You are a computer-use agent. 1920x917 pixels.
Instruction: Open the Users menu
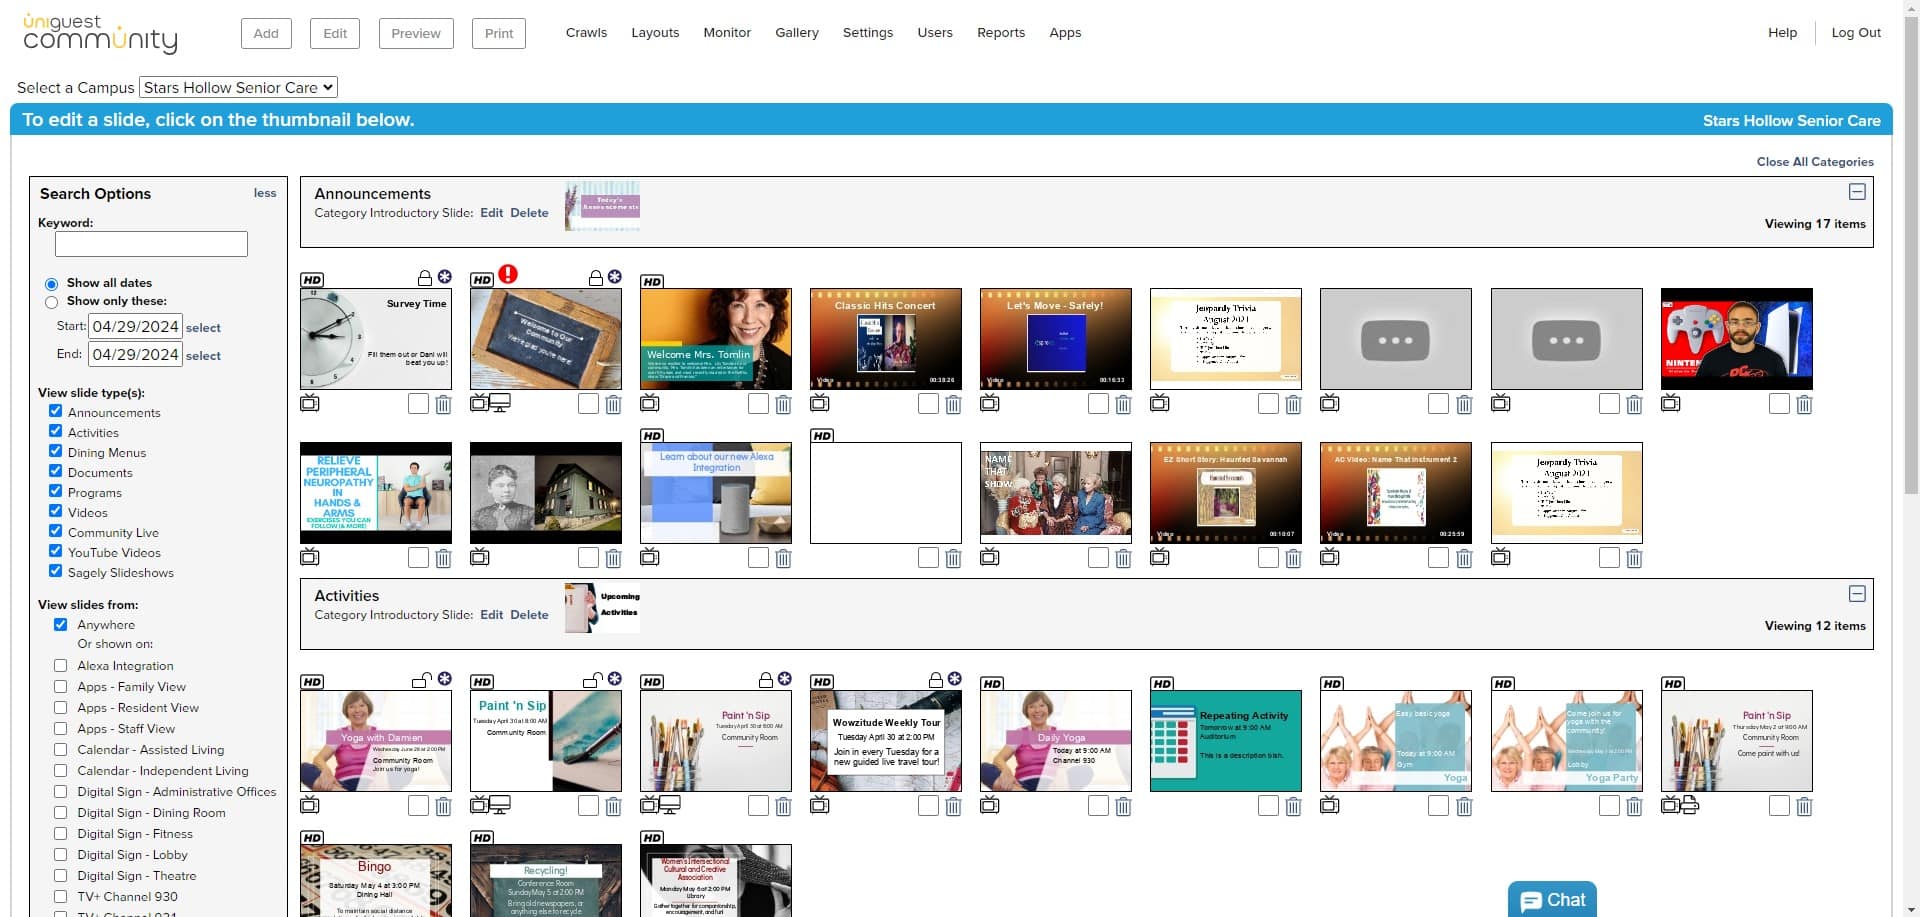[935, 32]
